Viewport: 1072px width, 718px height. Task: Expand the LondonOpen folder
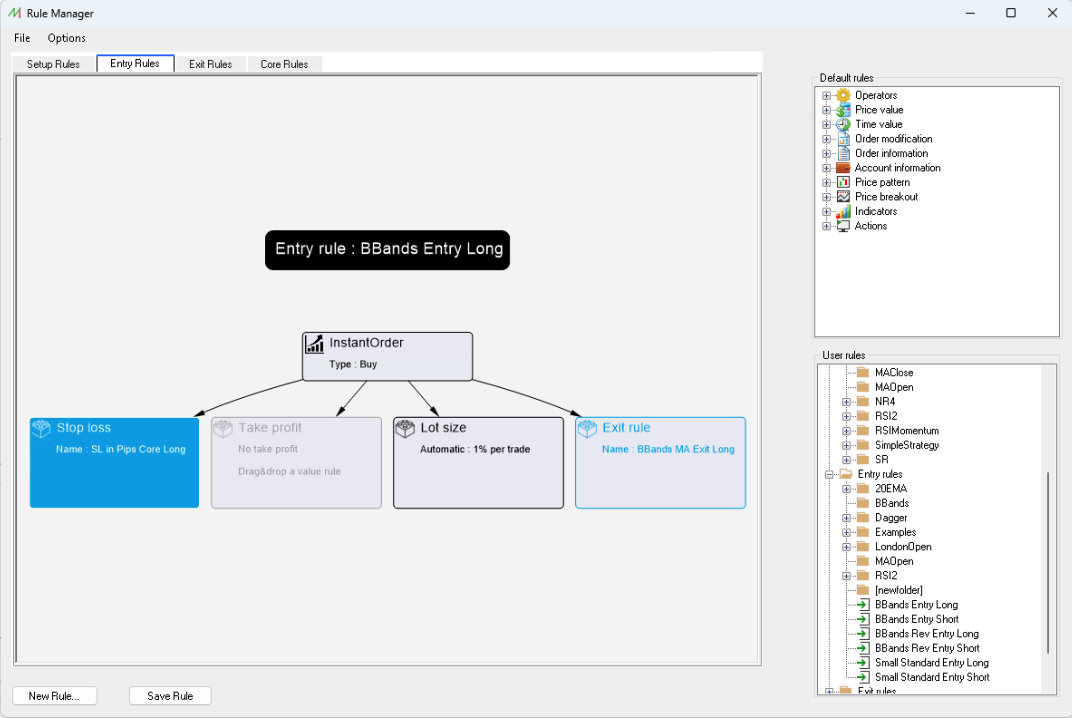(x=846, y=547)
